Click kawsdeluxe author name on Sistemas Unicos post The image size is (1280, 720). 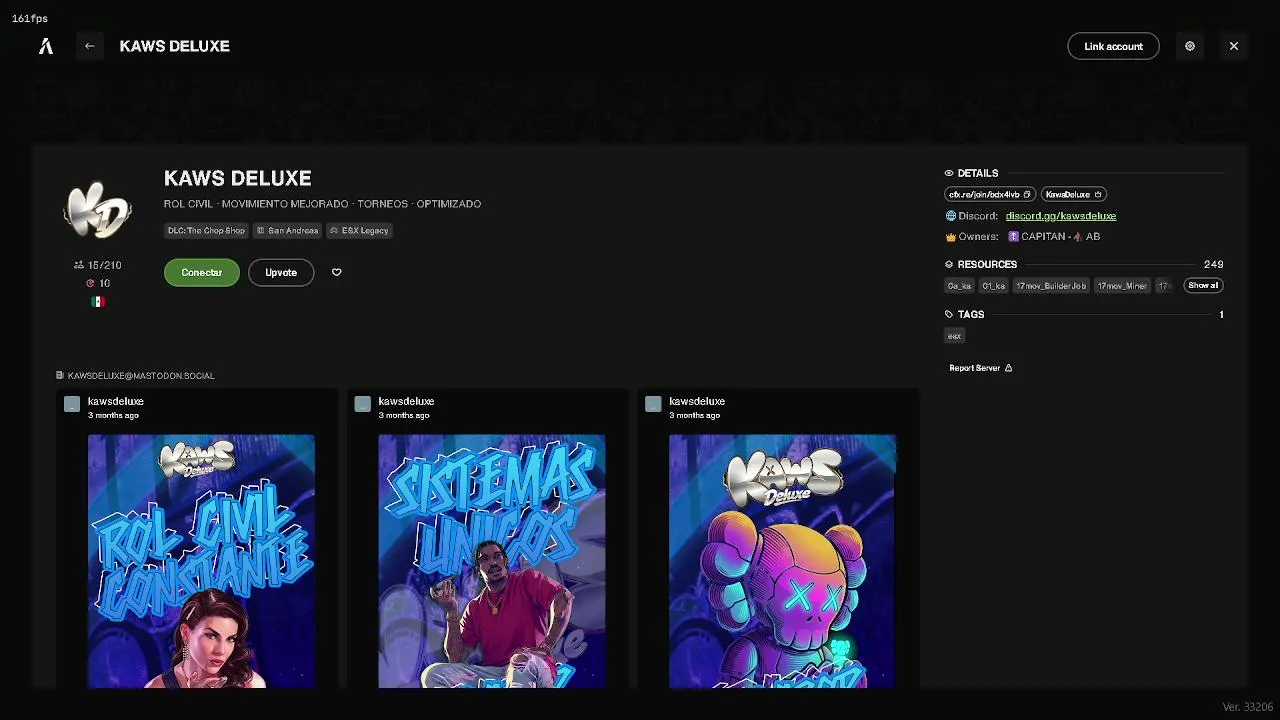coord(406,401)
